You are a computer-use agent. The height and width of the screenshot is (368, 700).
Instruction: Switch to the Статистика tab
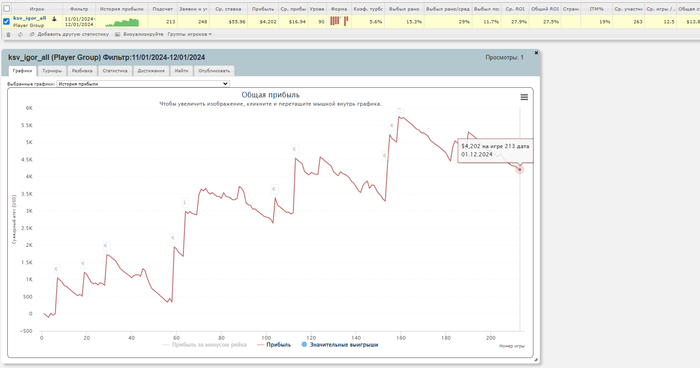pyautogui.click(x=115, y=71)
